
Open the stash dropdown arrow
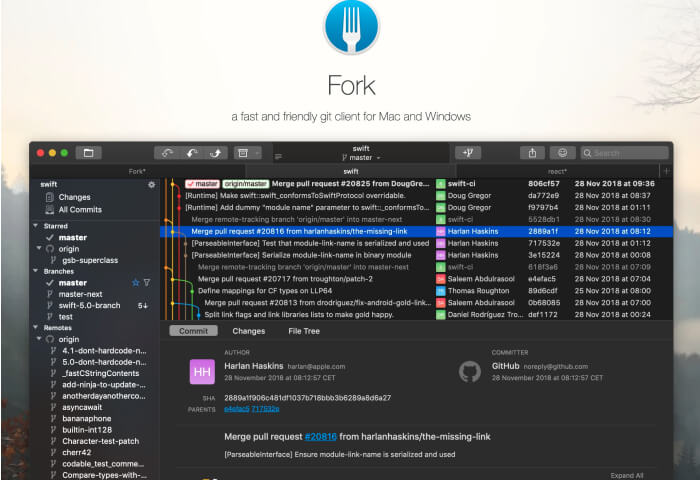pyautogui.click(x=257, y=153)
